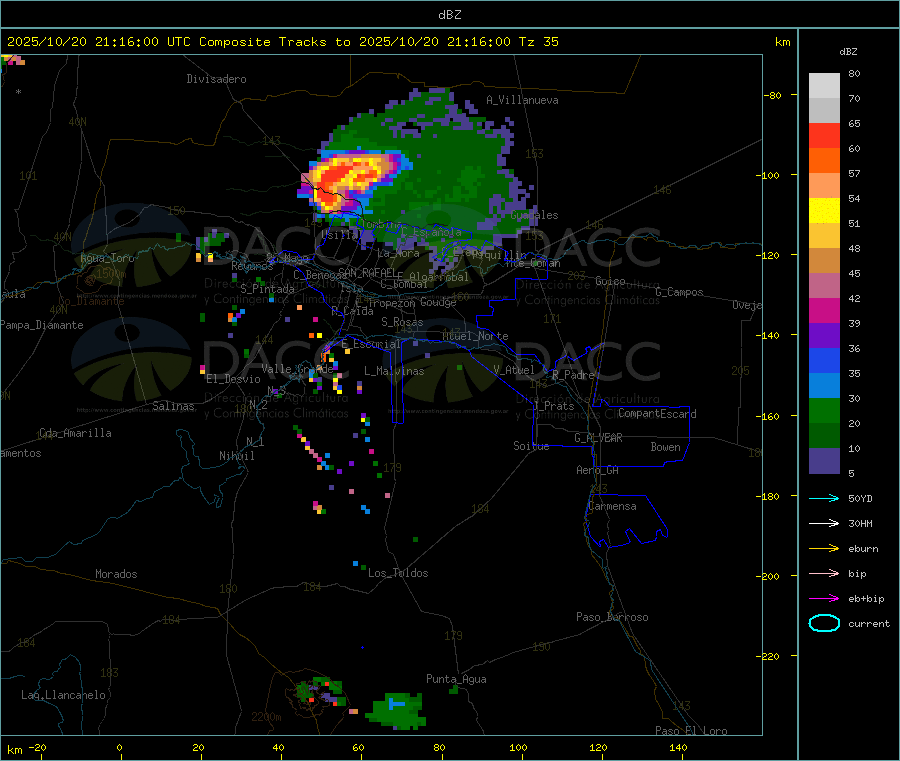The image size is (900, 761).
Task: Click the 'S_Pintada' map label
Action: (x=267, y=289)
